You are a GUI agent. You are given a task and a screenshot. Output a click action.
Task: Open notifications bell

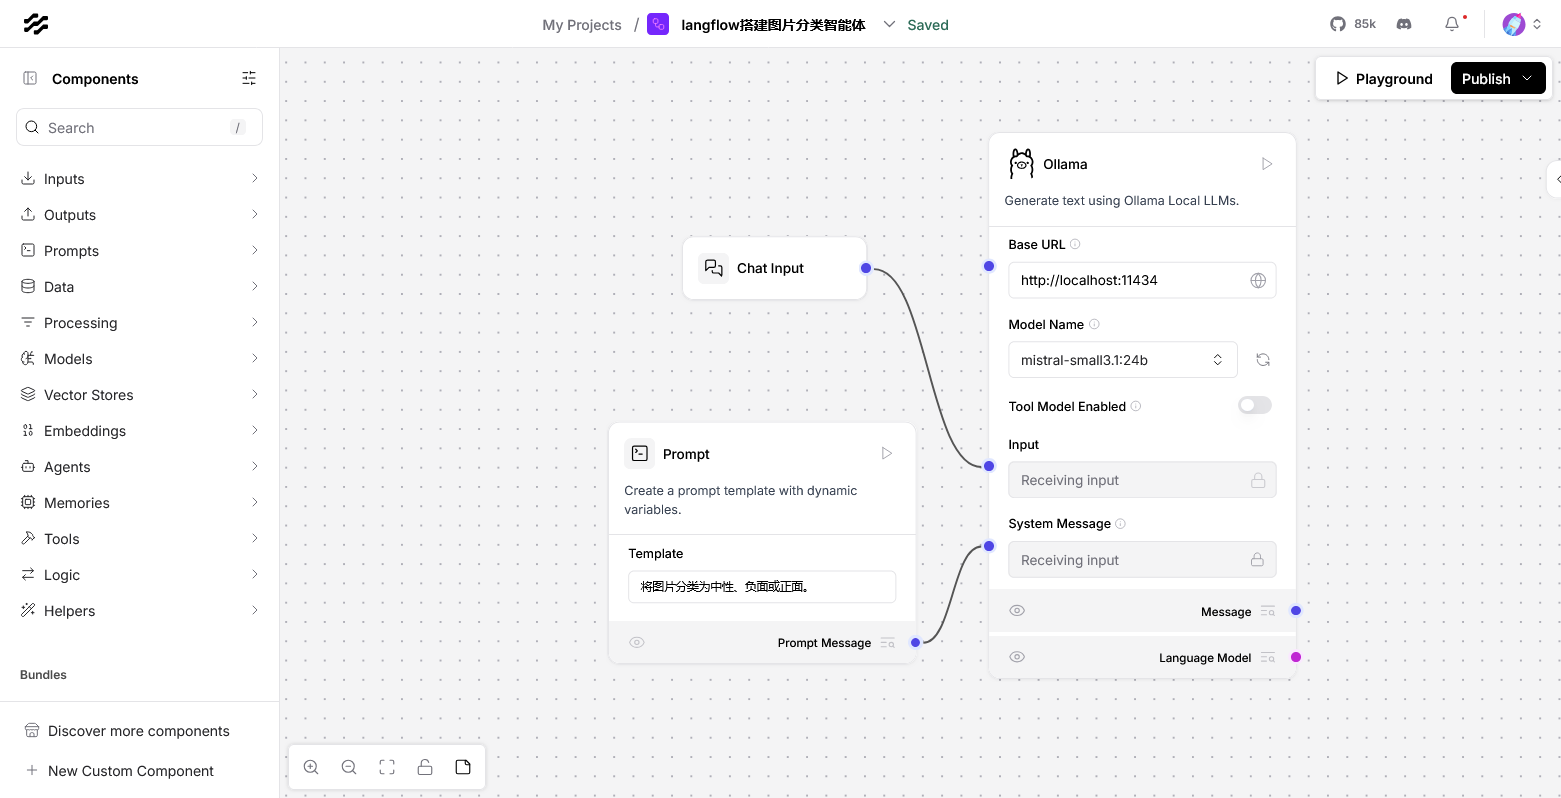tap(1452, 24)
